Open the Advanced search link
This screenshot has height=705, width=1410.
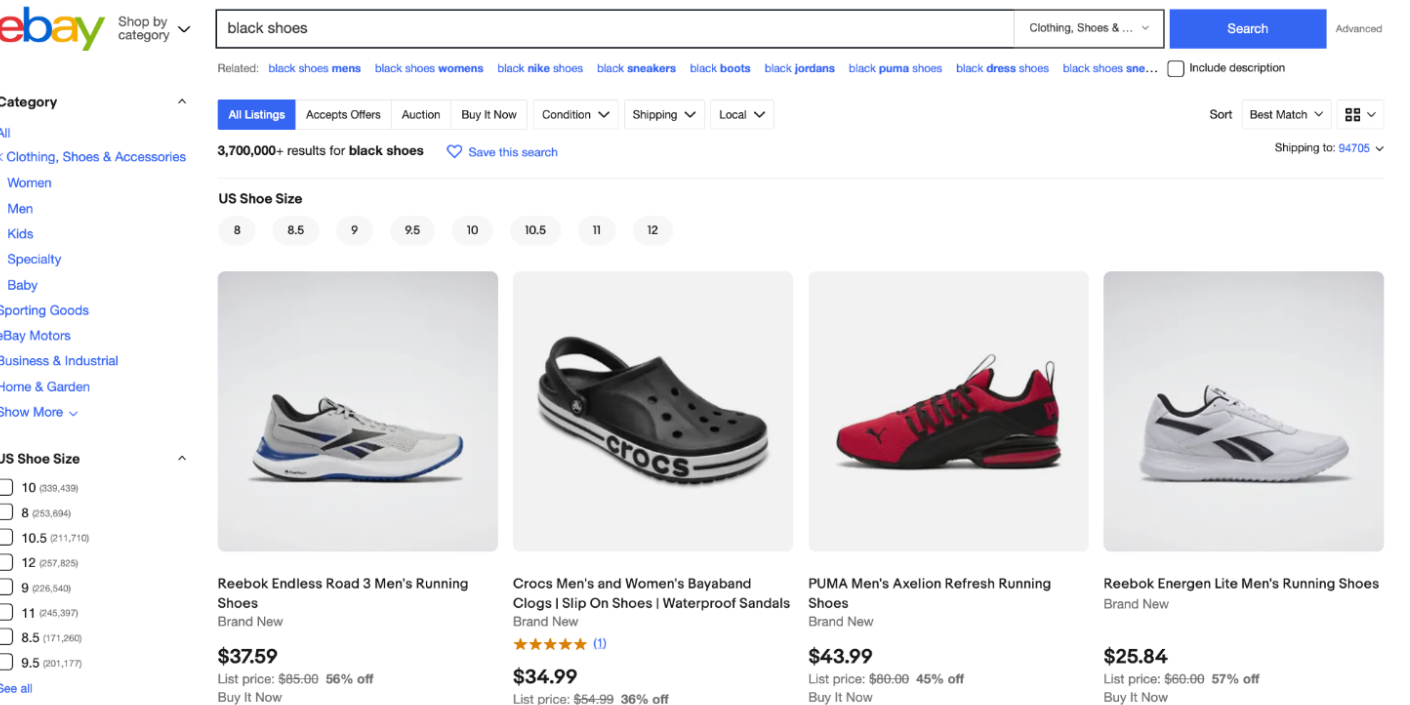pyautogui.click(x=1358, y=29)
